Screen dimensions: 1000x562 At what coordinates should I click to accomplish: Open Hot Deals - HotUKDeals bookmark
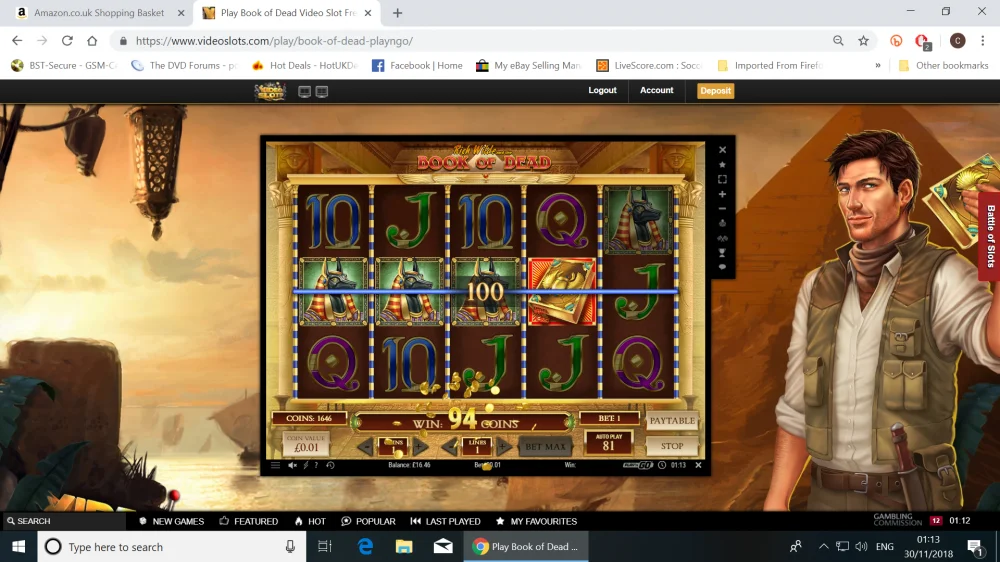click(304, 65)
